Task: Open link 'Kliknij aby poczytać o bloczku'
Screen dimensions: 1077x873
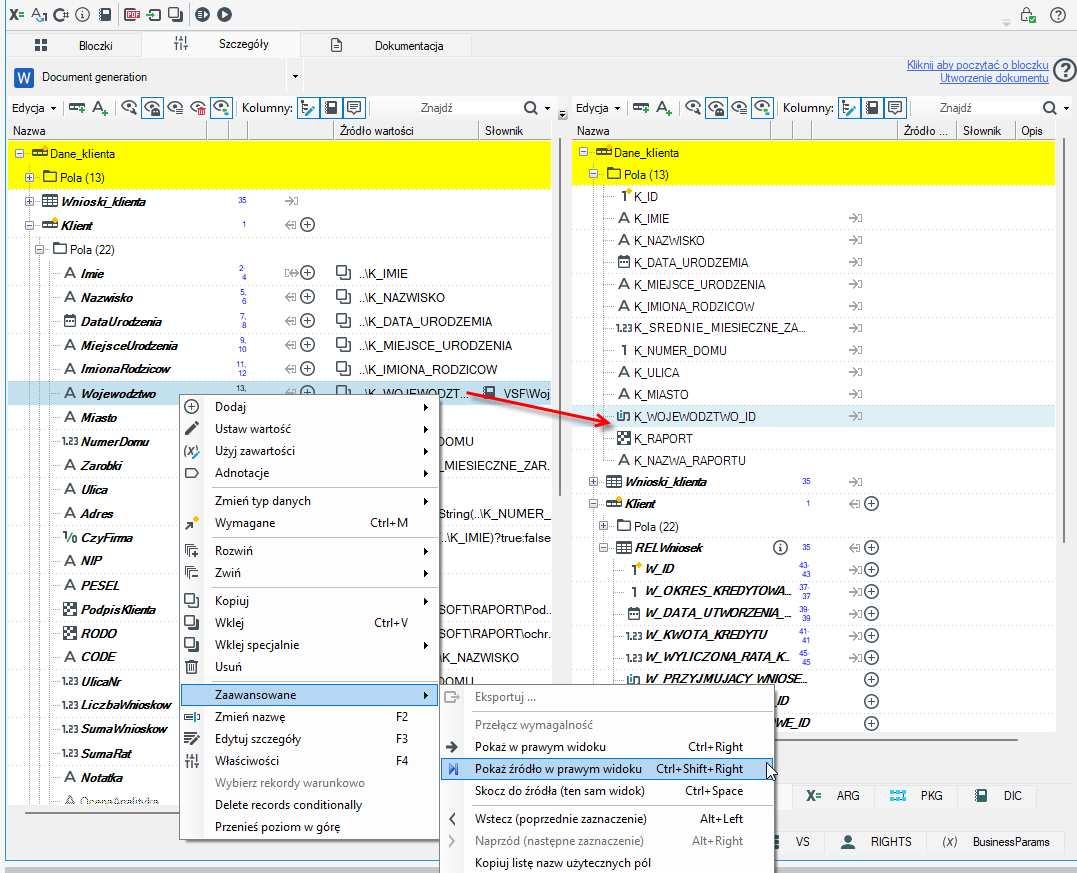Action: (x=977, y=65)
